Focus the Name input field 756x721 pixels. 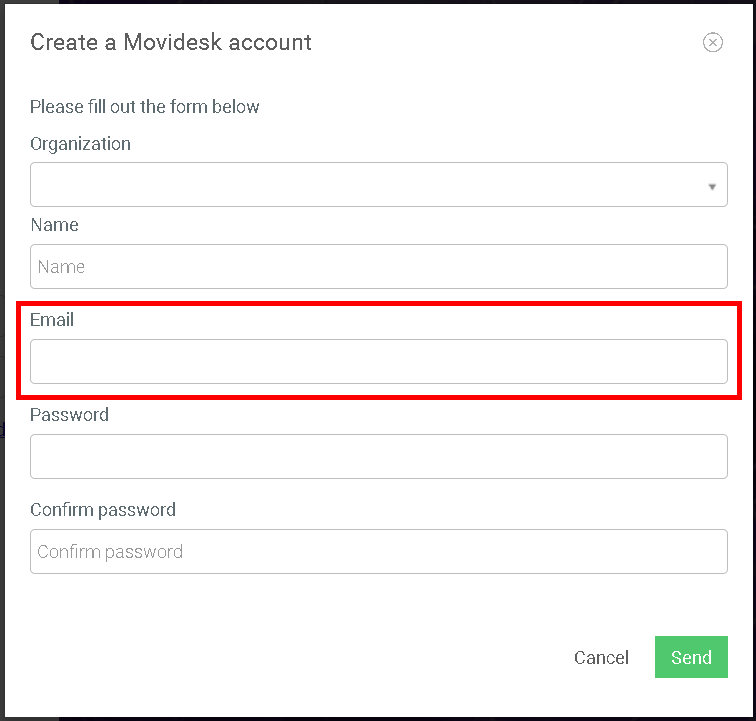coord(378,267)
